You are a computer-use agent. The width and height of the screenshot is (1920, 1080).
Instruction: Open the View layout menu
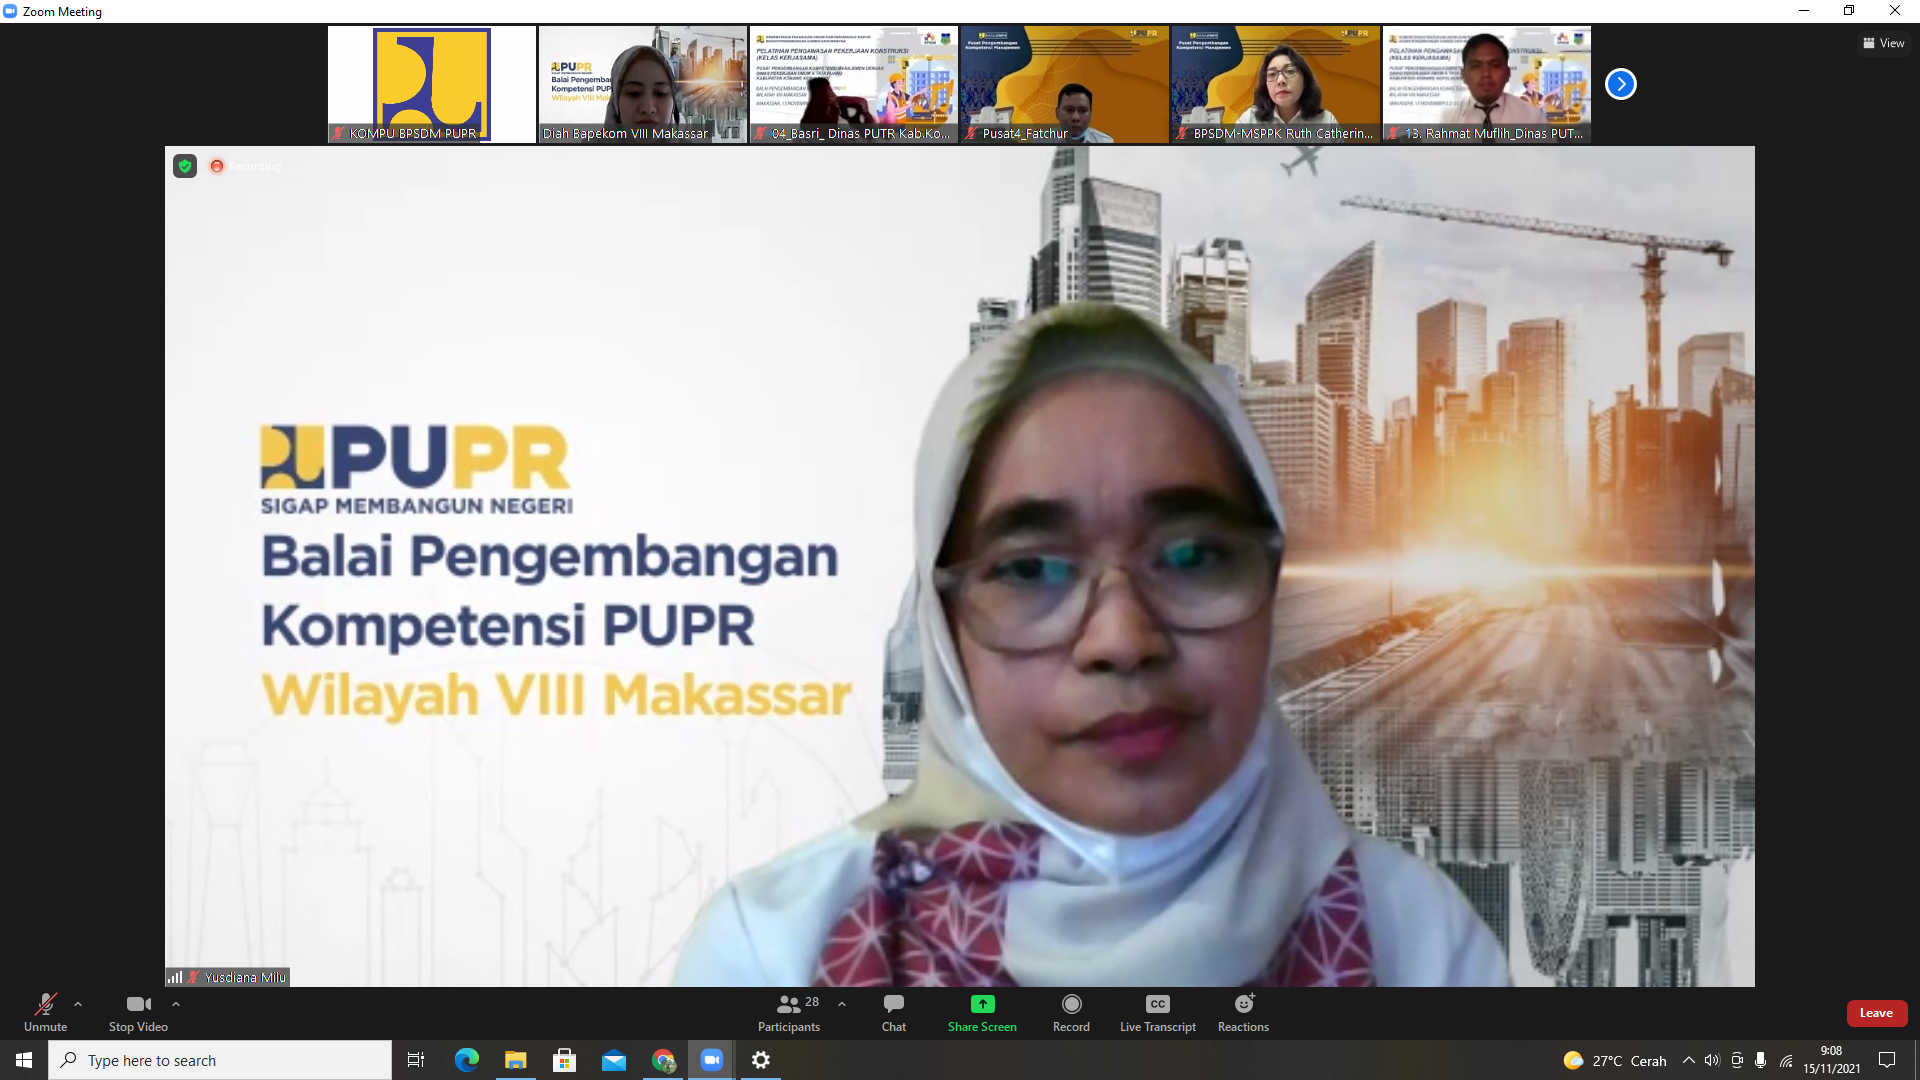[1883, 43]
